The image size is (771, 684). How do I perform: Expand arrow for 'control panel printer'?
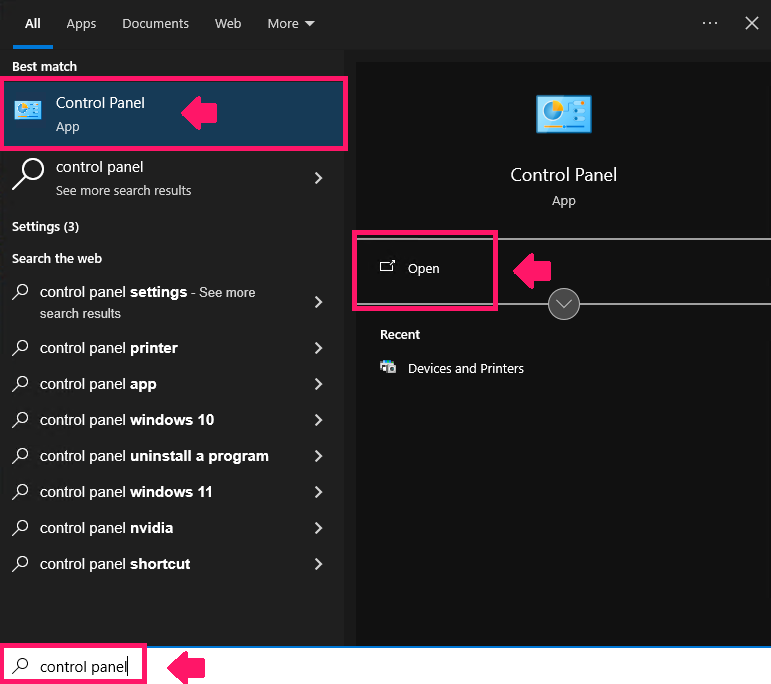[x=318, y=348]
